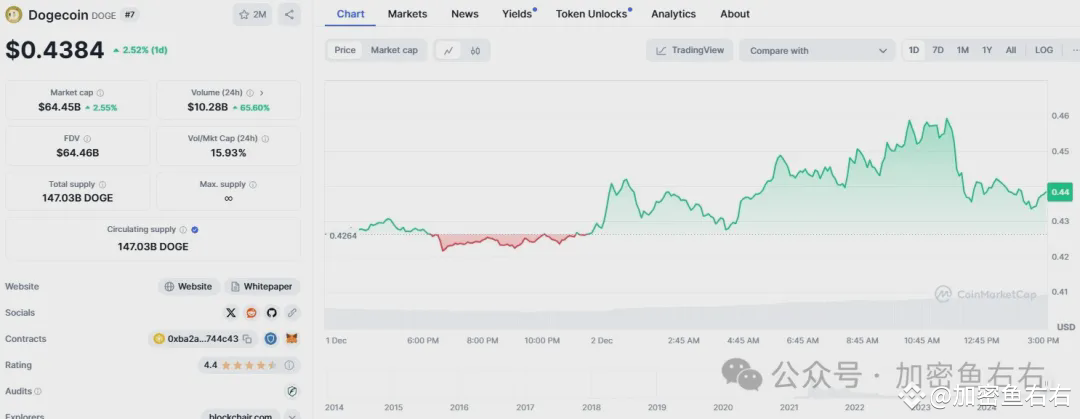Open Max. supply info icon

click(x=253, y=185)
